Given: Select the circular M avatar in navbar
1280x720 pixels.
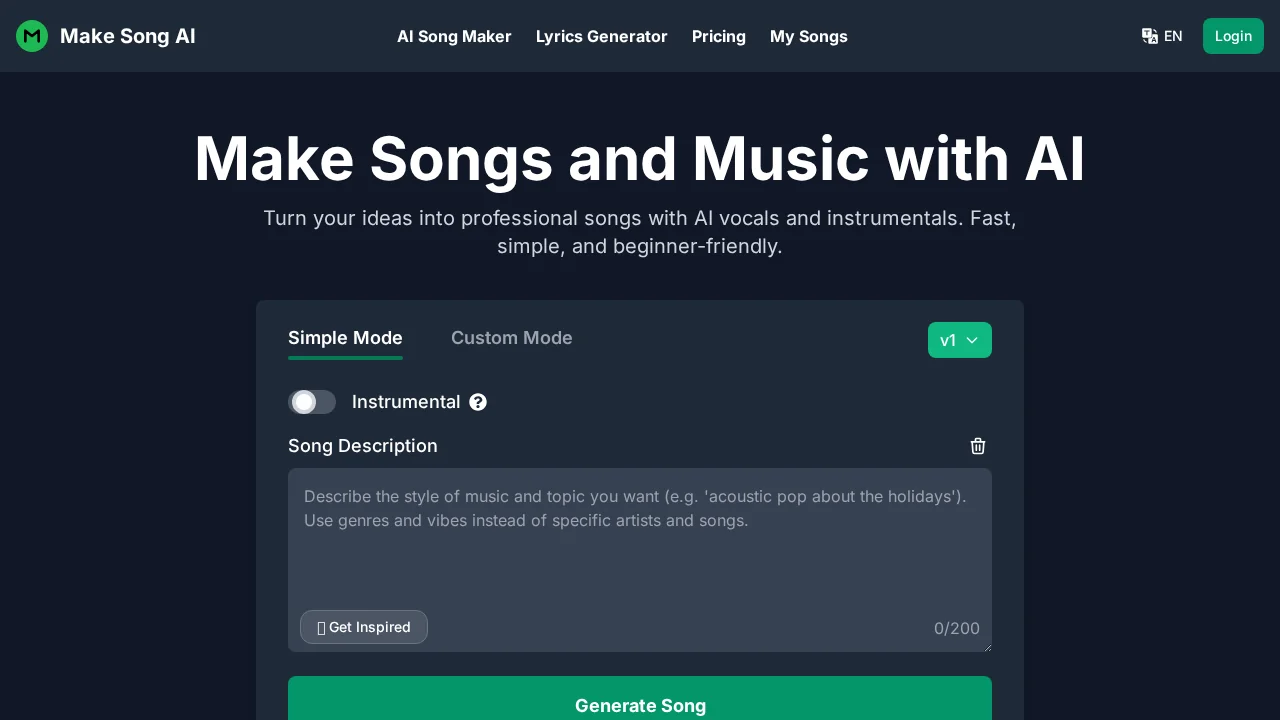Looking at the screenshot, I should pos(32,36).
